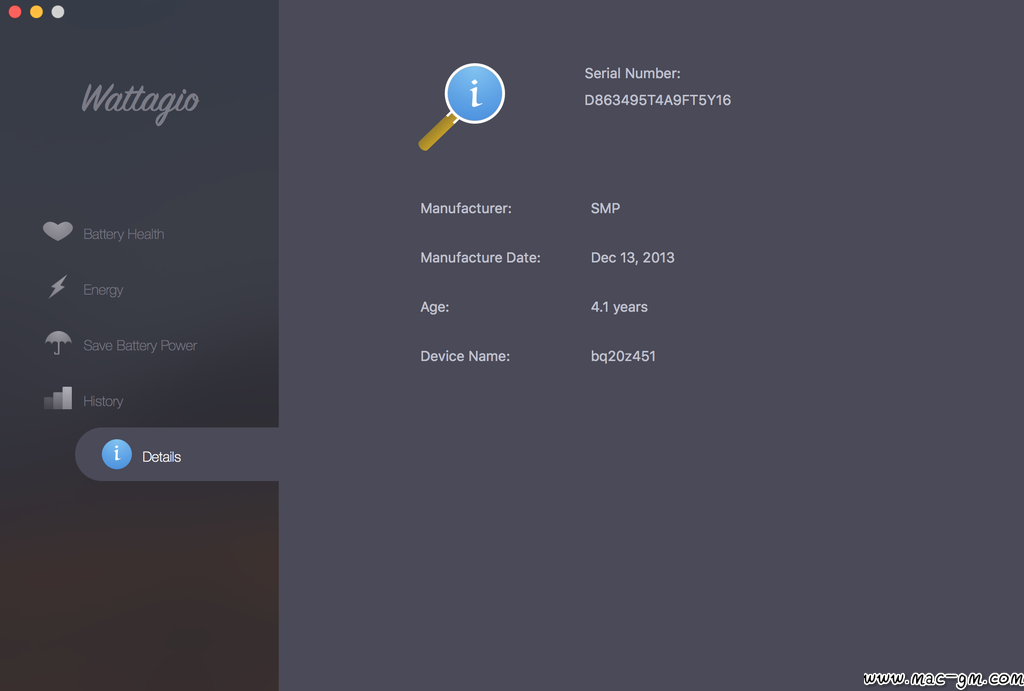Click the Save Battery Power umbrella icon
The width and height of the screenshot is (1024, 691).
point(58,342)
